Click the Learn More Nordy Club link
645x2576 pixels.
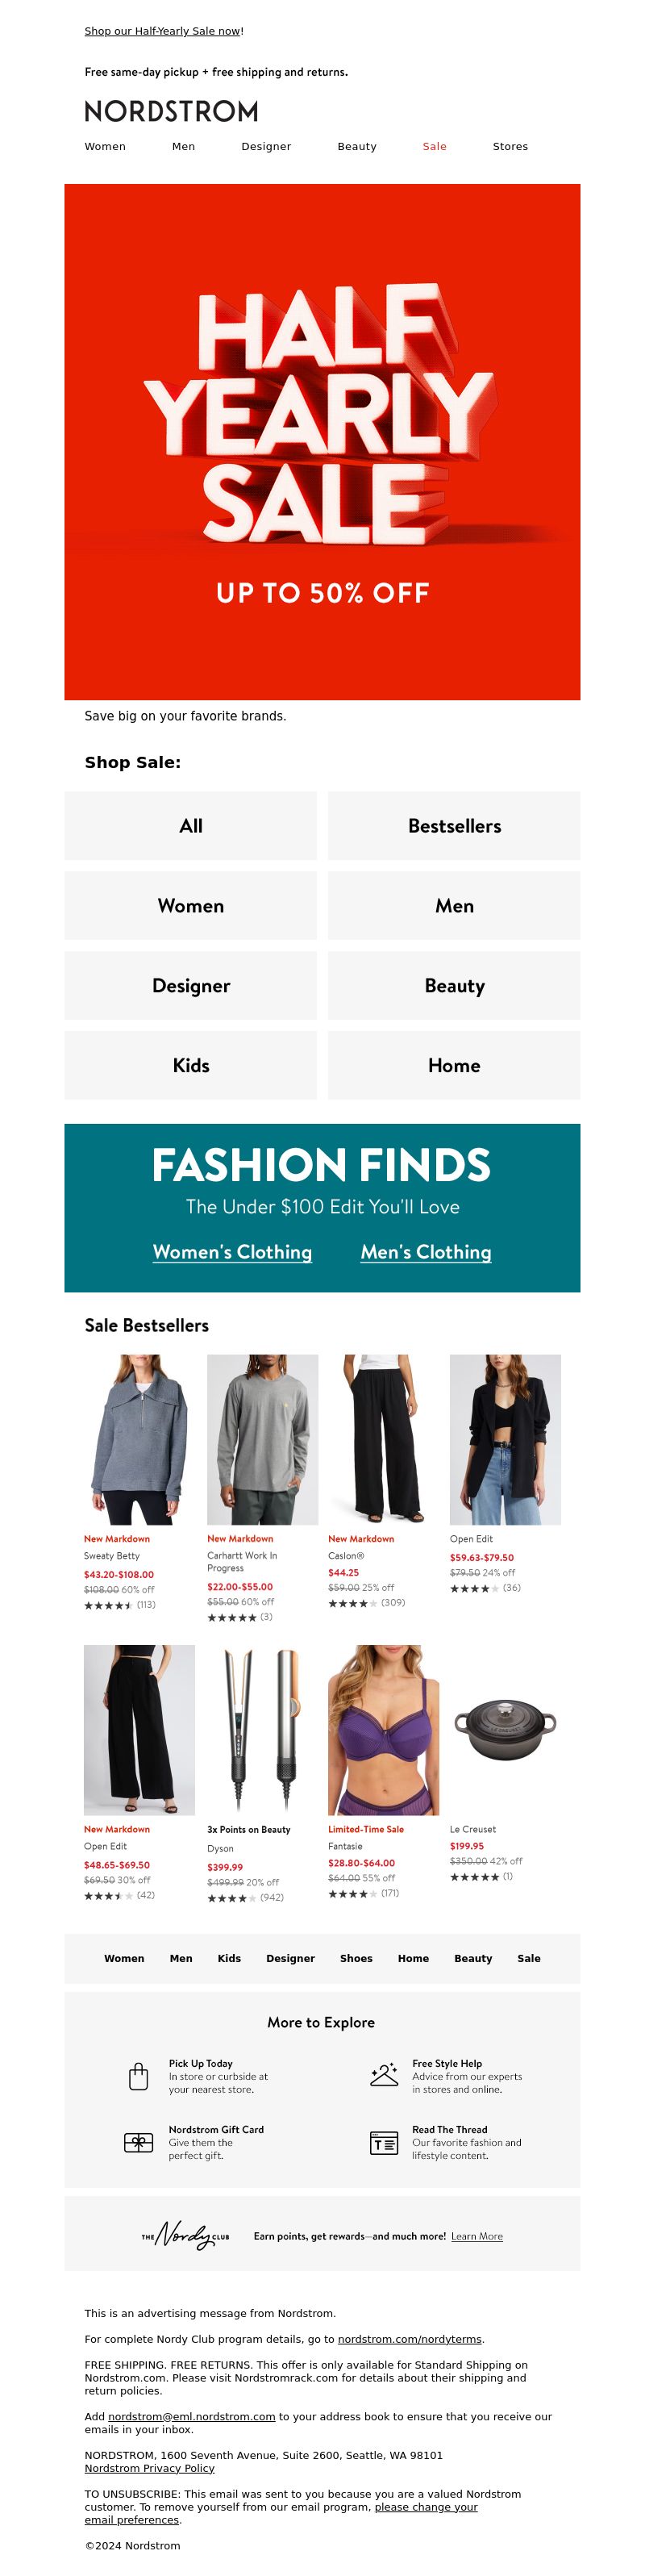tap(477, 2236)
